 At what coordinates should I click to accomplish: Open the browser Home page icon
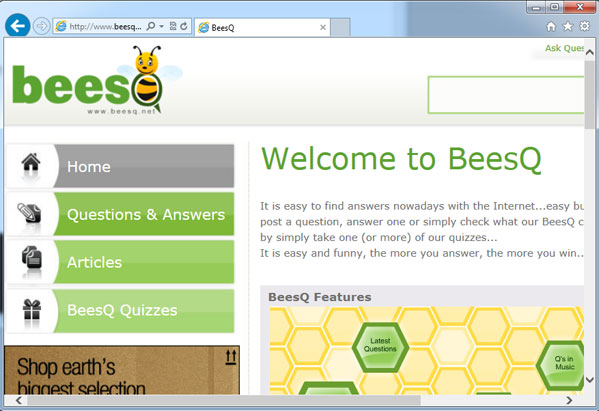coord(551,26)
